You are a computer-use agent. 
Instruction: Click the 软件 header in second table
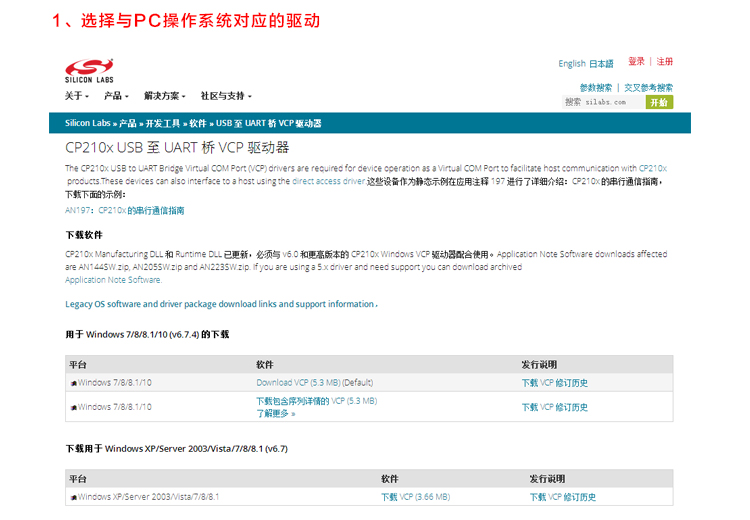(x=390, y=479)
